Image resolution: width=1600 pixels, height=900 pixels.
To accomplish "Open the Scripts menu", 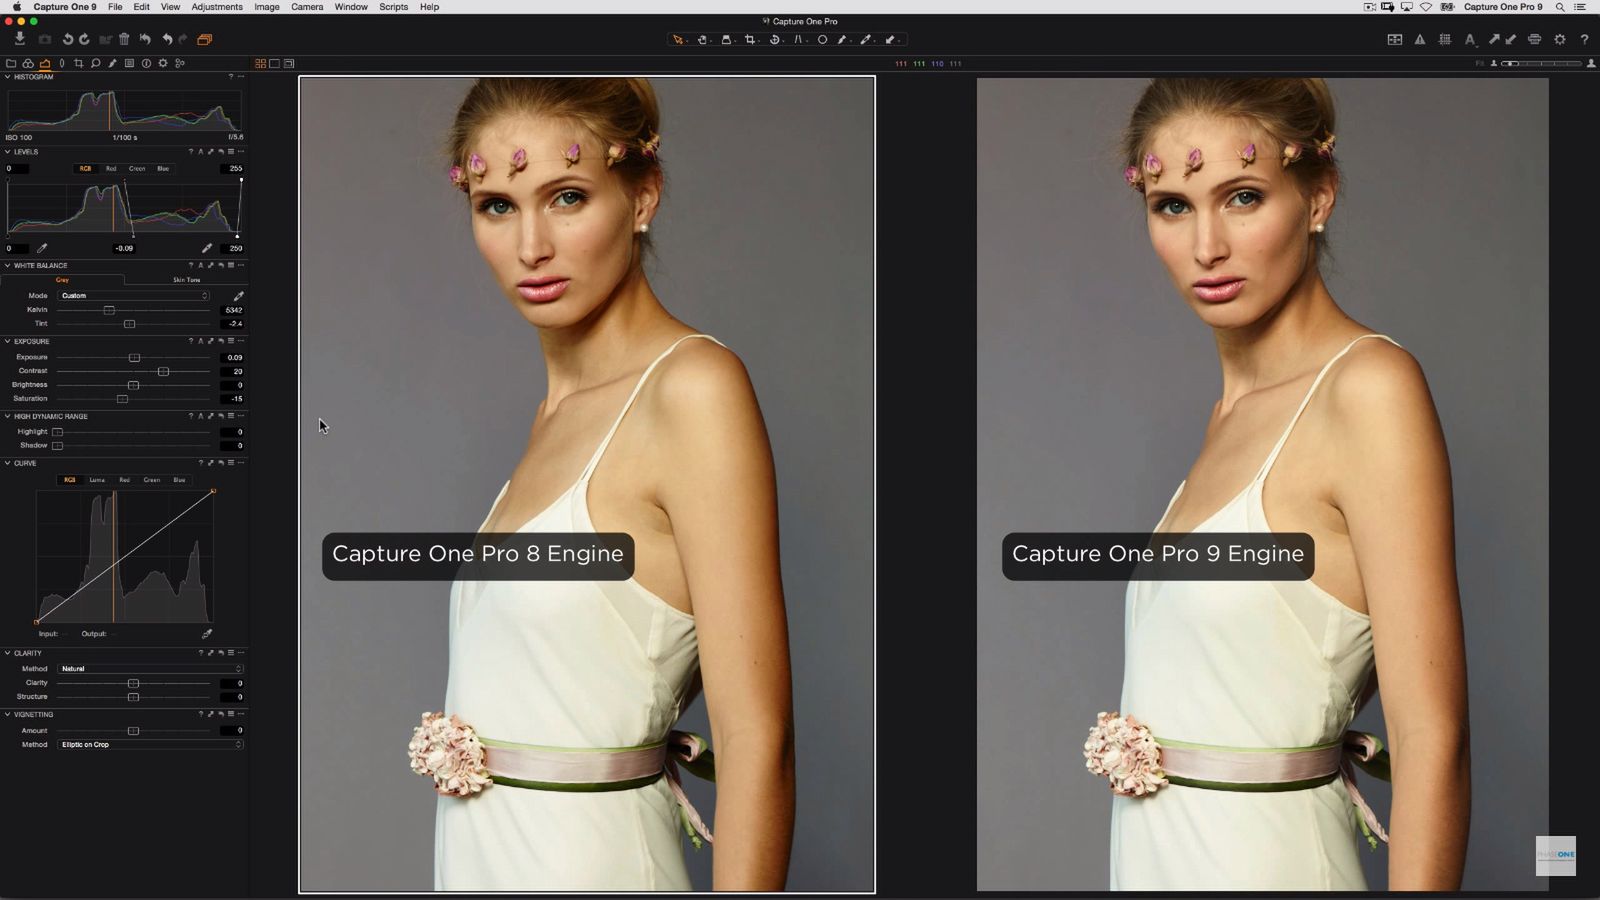I will pyautogui.click(x=393, y=7).
